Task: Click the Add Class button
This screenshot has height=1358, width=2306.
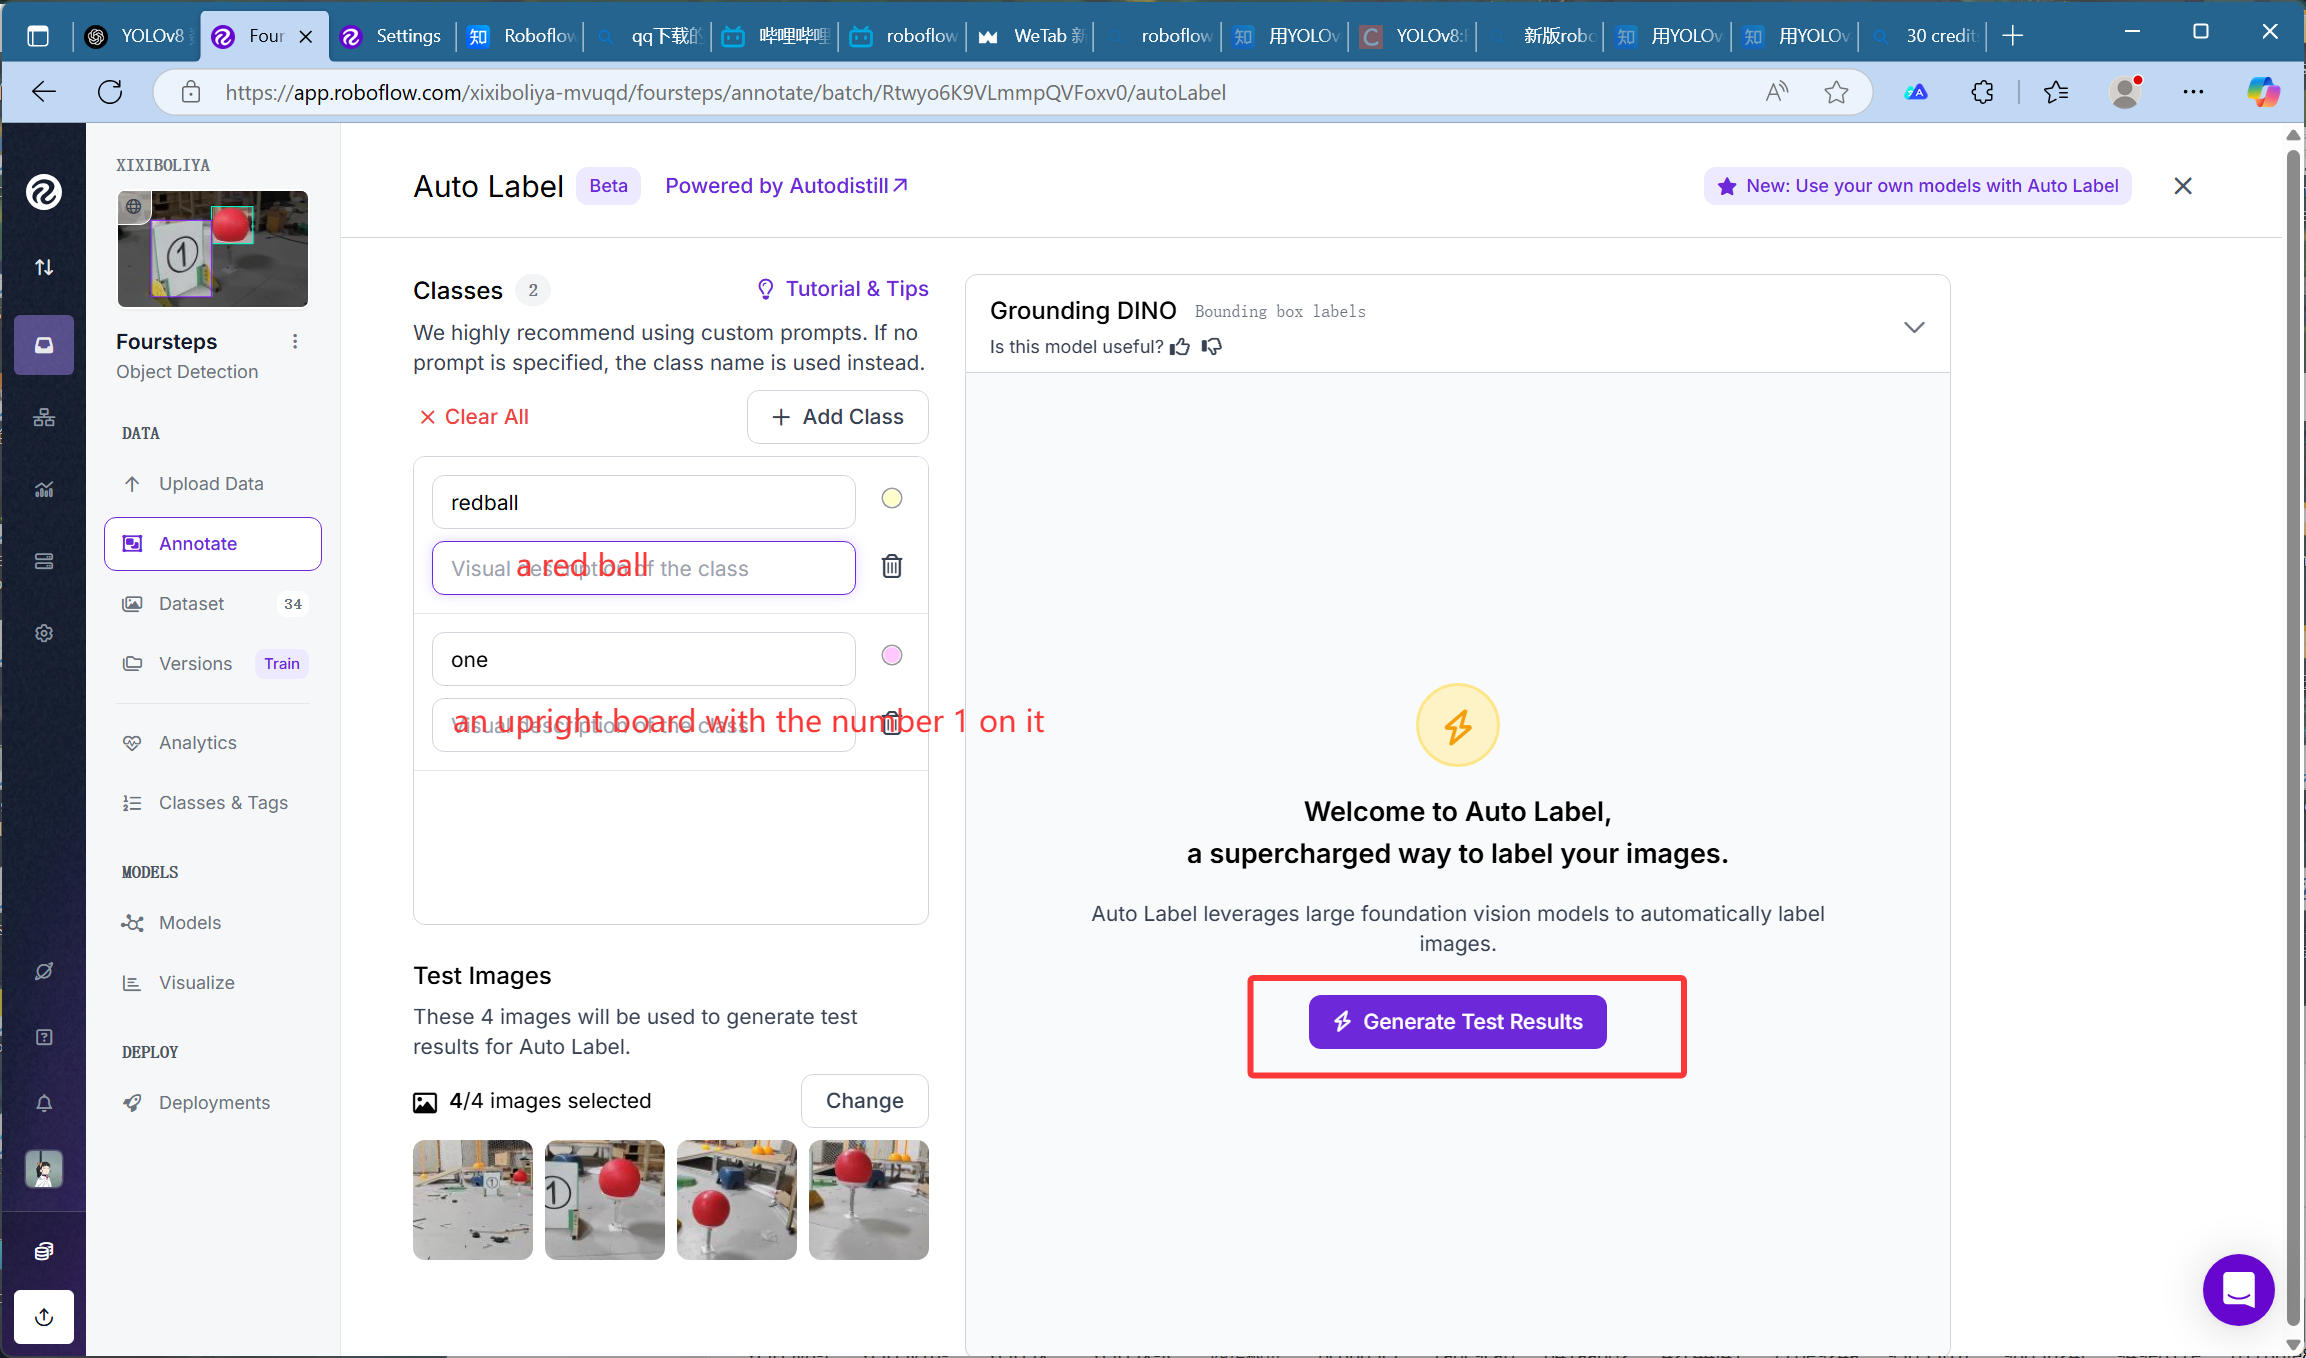Action: 838,417
